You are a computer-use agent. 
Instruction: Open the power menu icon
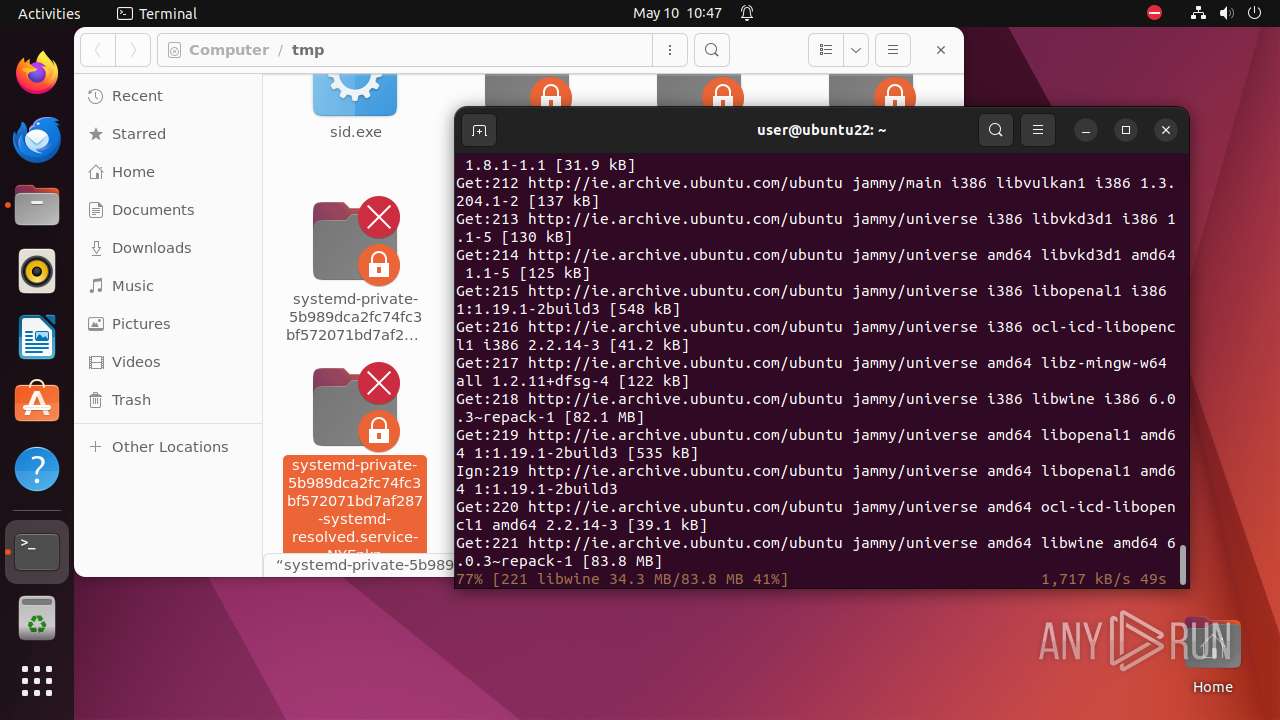click(x=1255, y=13)
